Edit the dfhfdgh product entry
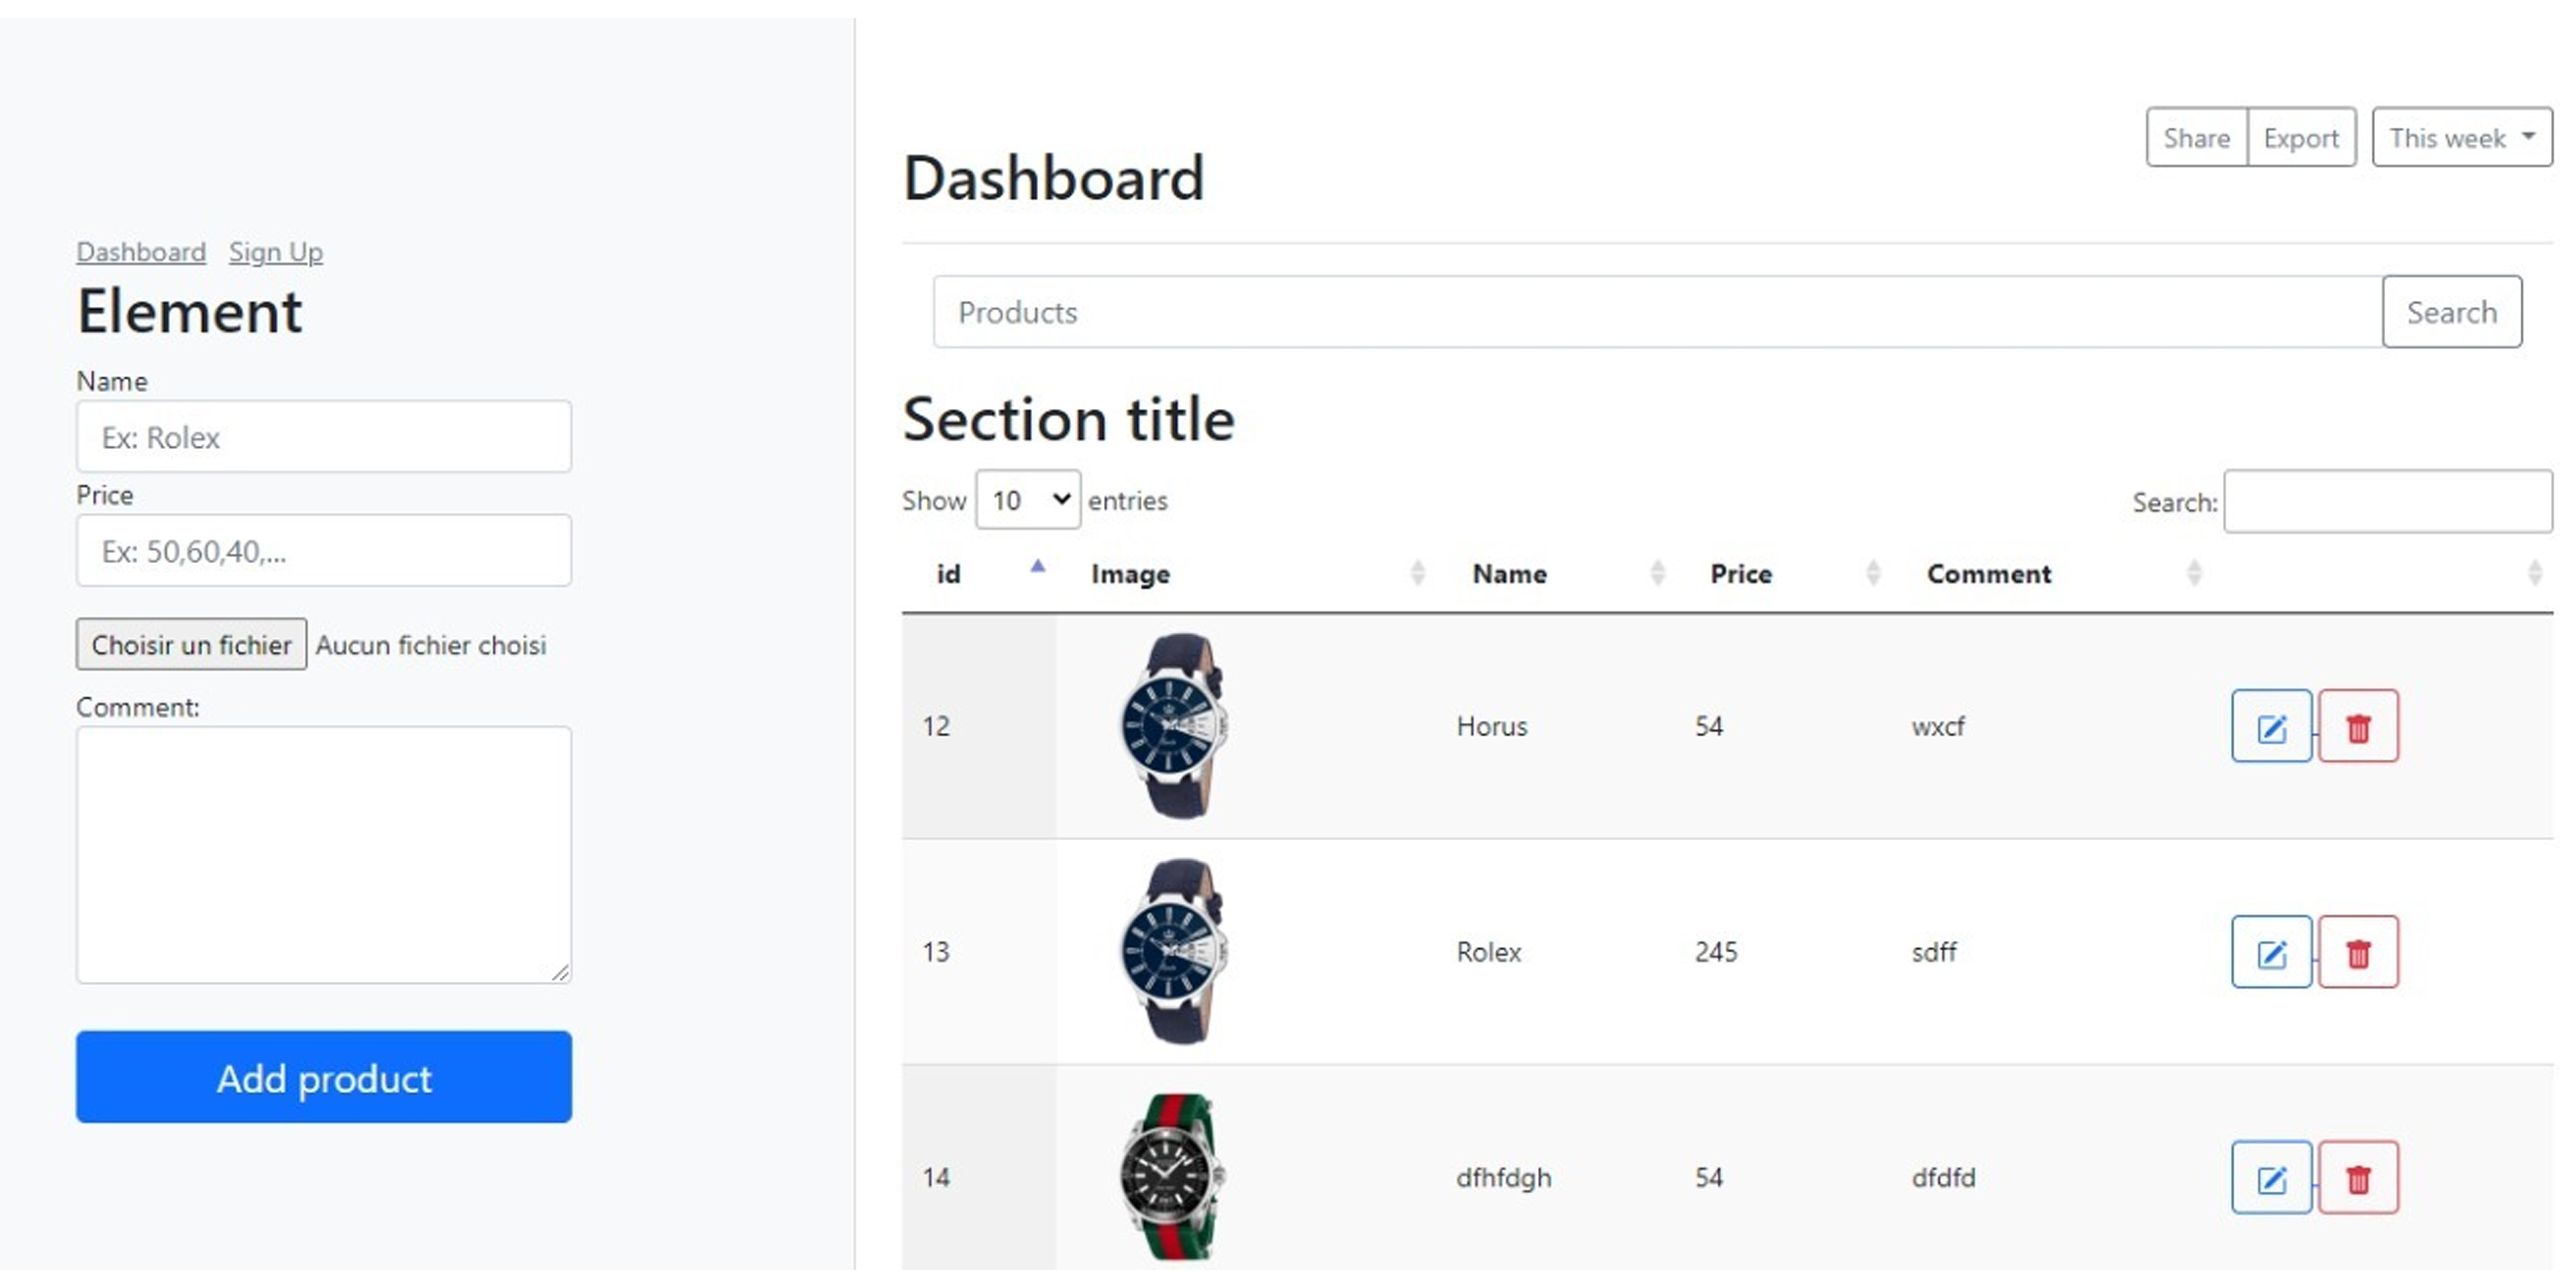 click(2271, 1177)
